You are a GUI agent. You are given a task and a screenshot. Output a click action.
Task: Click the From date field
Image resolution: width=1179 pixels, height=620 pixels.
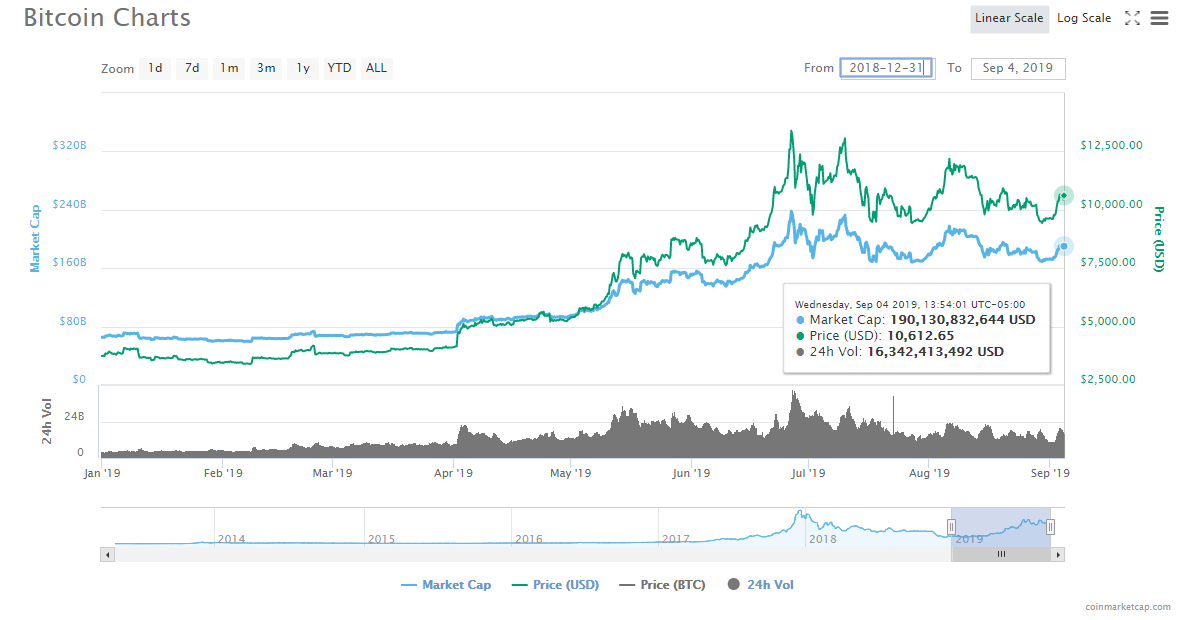886,68
